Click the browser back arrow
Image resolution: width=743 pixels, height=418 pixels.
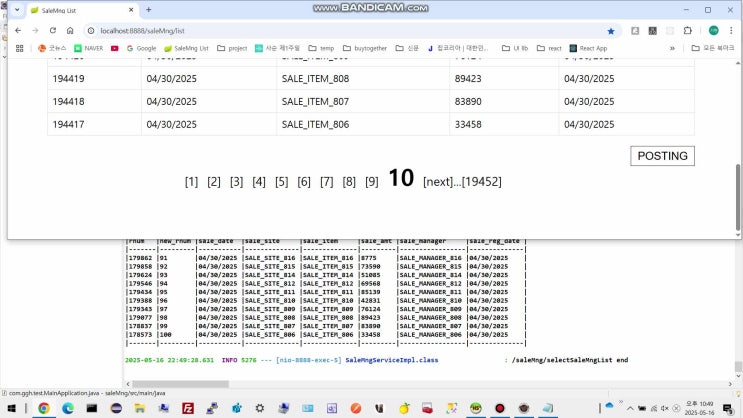click(17, 30)
